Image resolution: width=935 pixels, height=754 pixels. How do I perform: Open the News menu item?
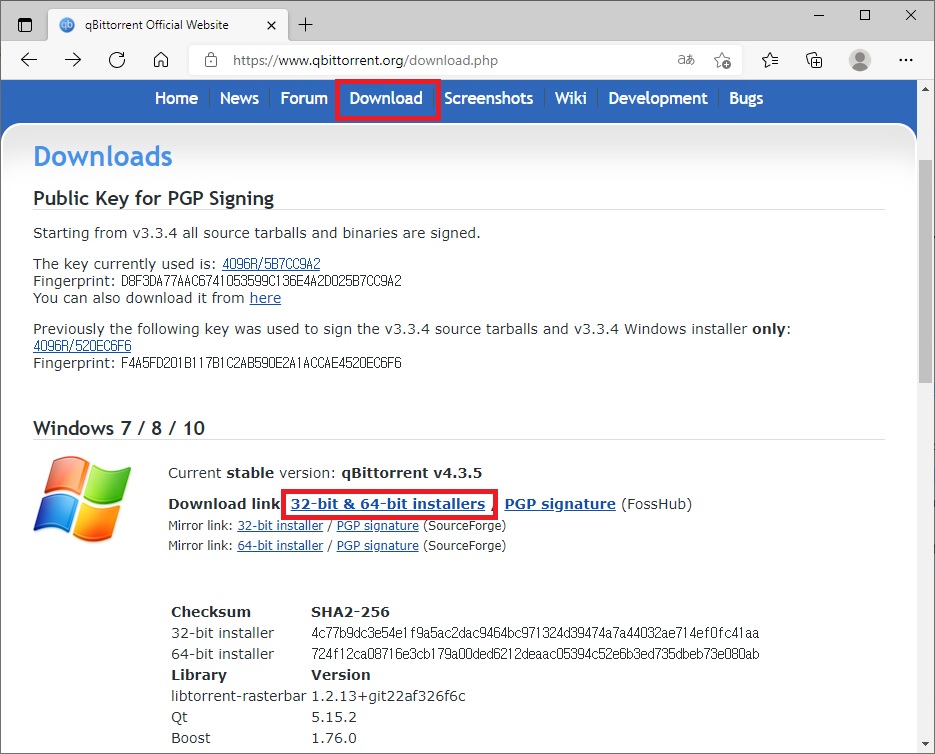239,98
